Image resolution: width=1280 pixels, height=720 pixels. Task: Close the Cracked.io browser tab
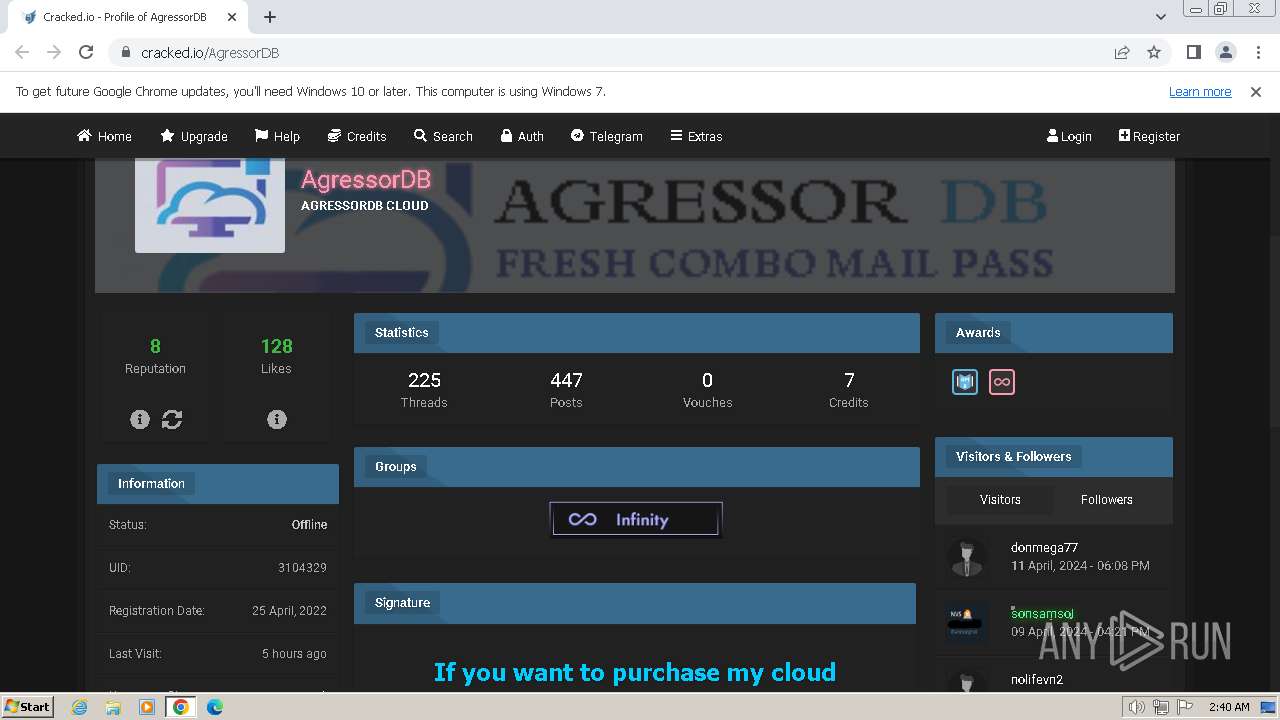click(x=232, y=17)
